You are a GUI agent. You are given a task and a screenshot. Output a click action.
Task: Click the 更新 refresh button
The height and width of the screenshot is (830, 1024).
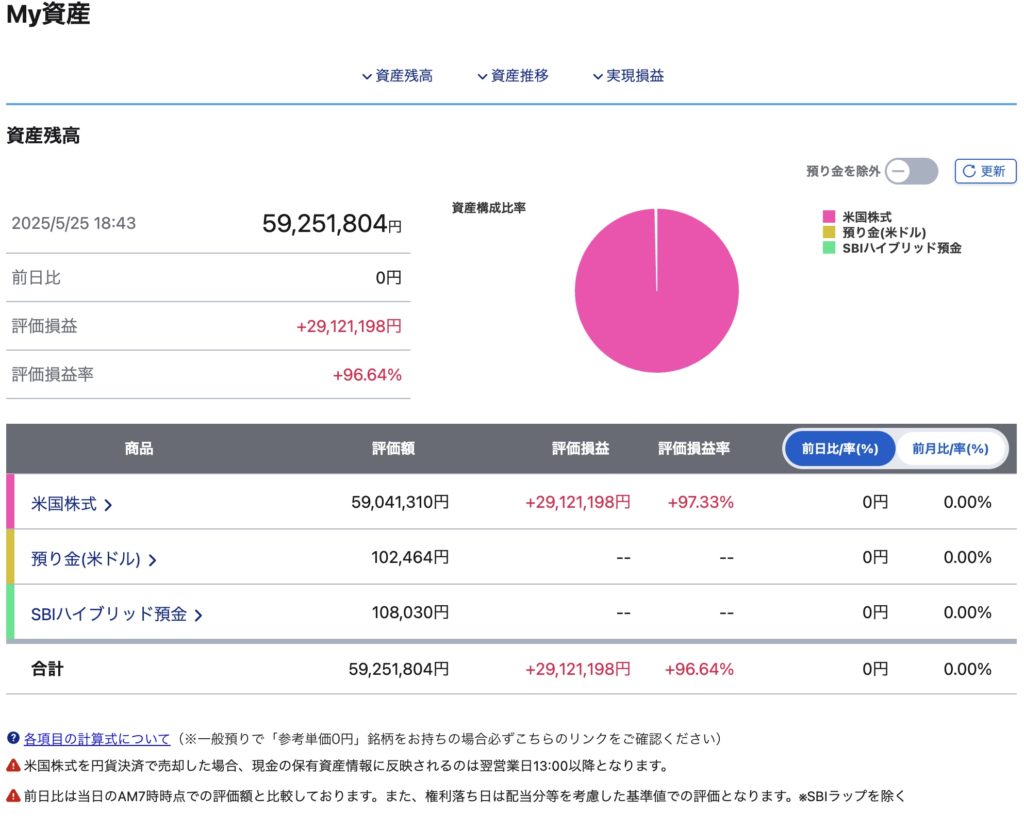tap(985, 171)
